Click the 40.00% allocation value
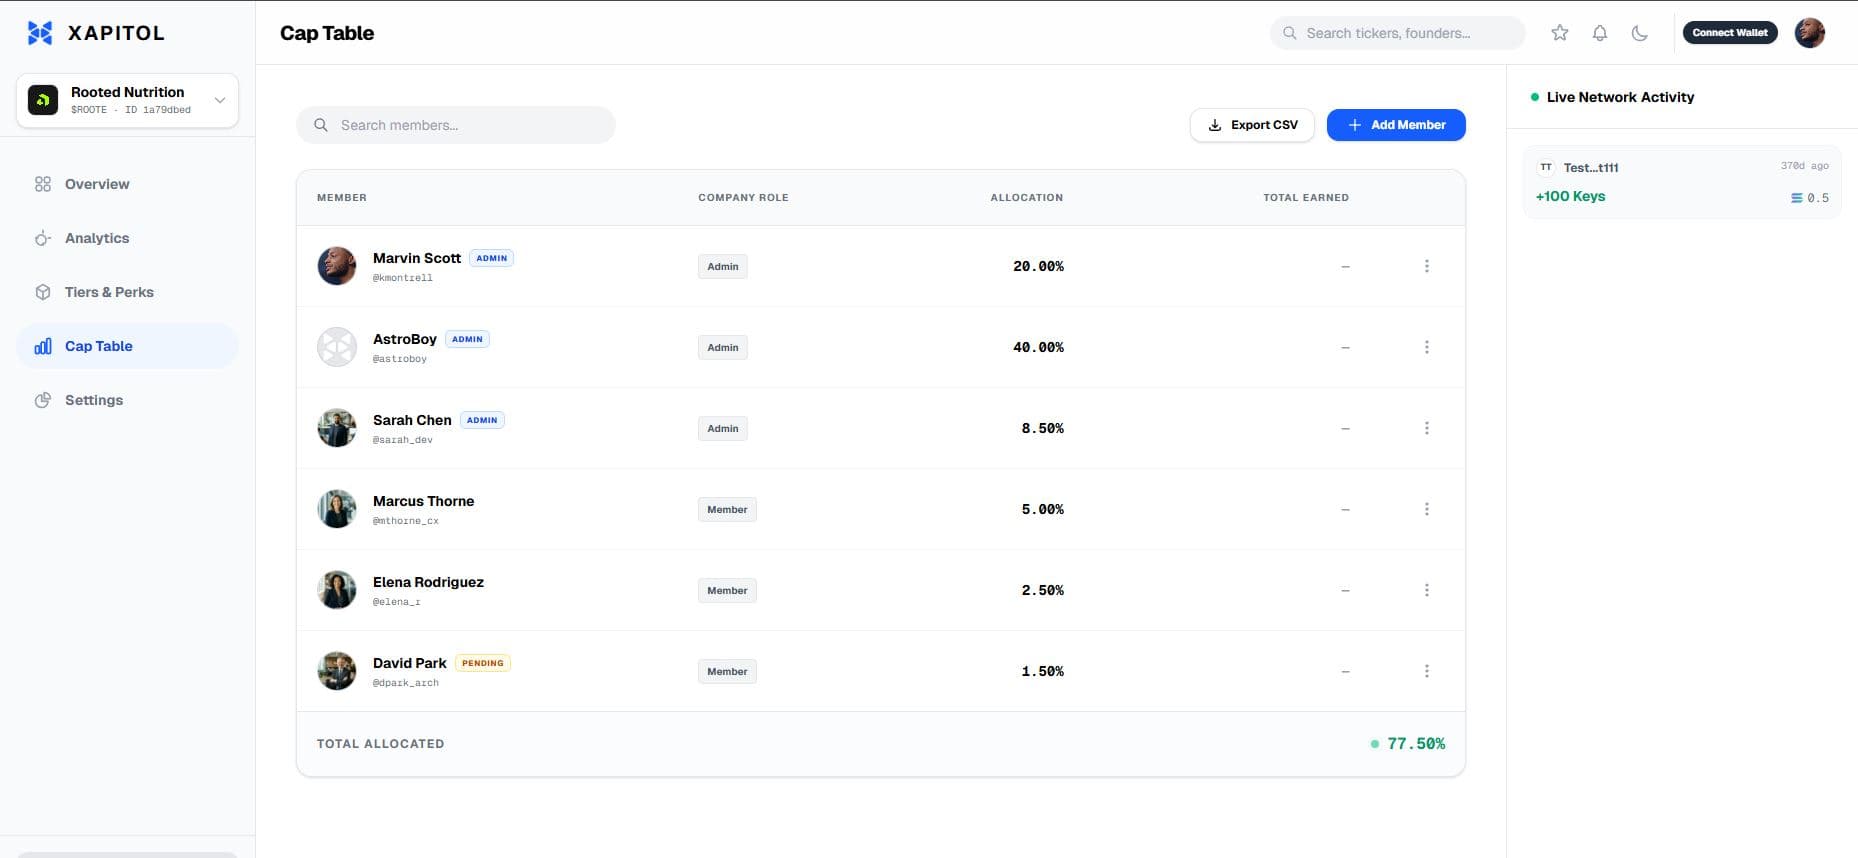The height and width of the screenshot is (858, 1858). point(1038,347)
